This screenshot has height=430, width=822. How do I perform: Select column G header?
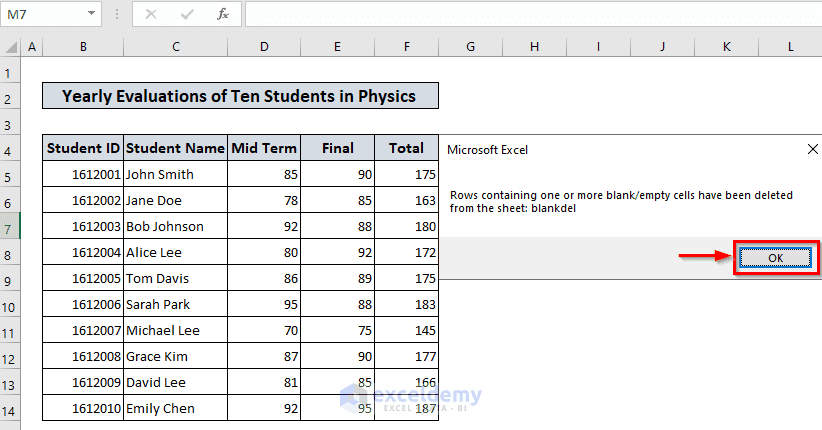(x=471, y=47)
